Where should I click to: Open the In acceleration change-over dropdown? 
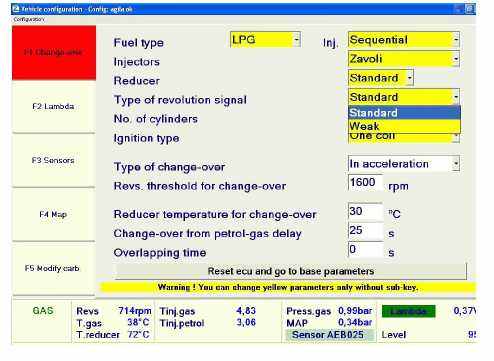click(404, 164)
